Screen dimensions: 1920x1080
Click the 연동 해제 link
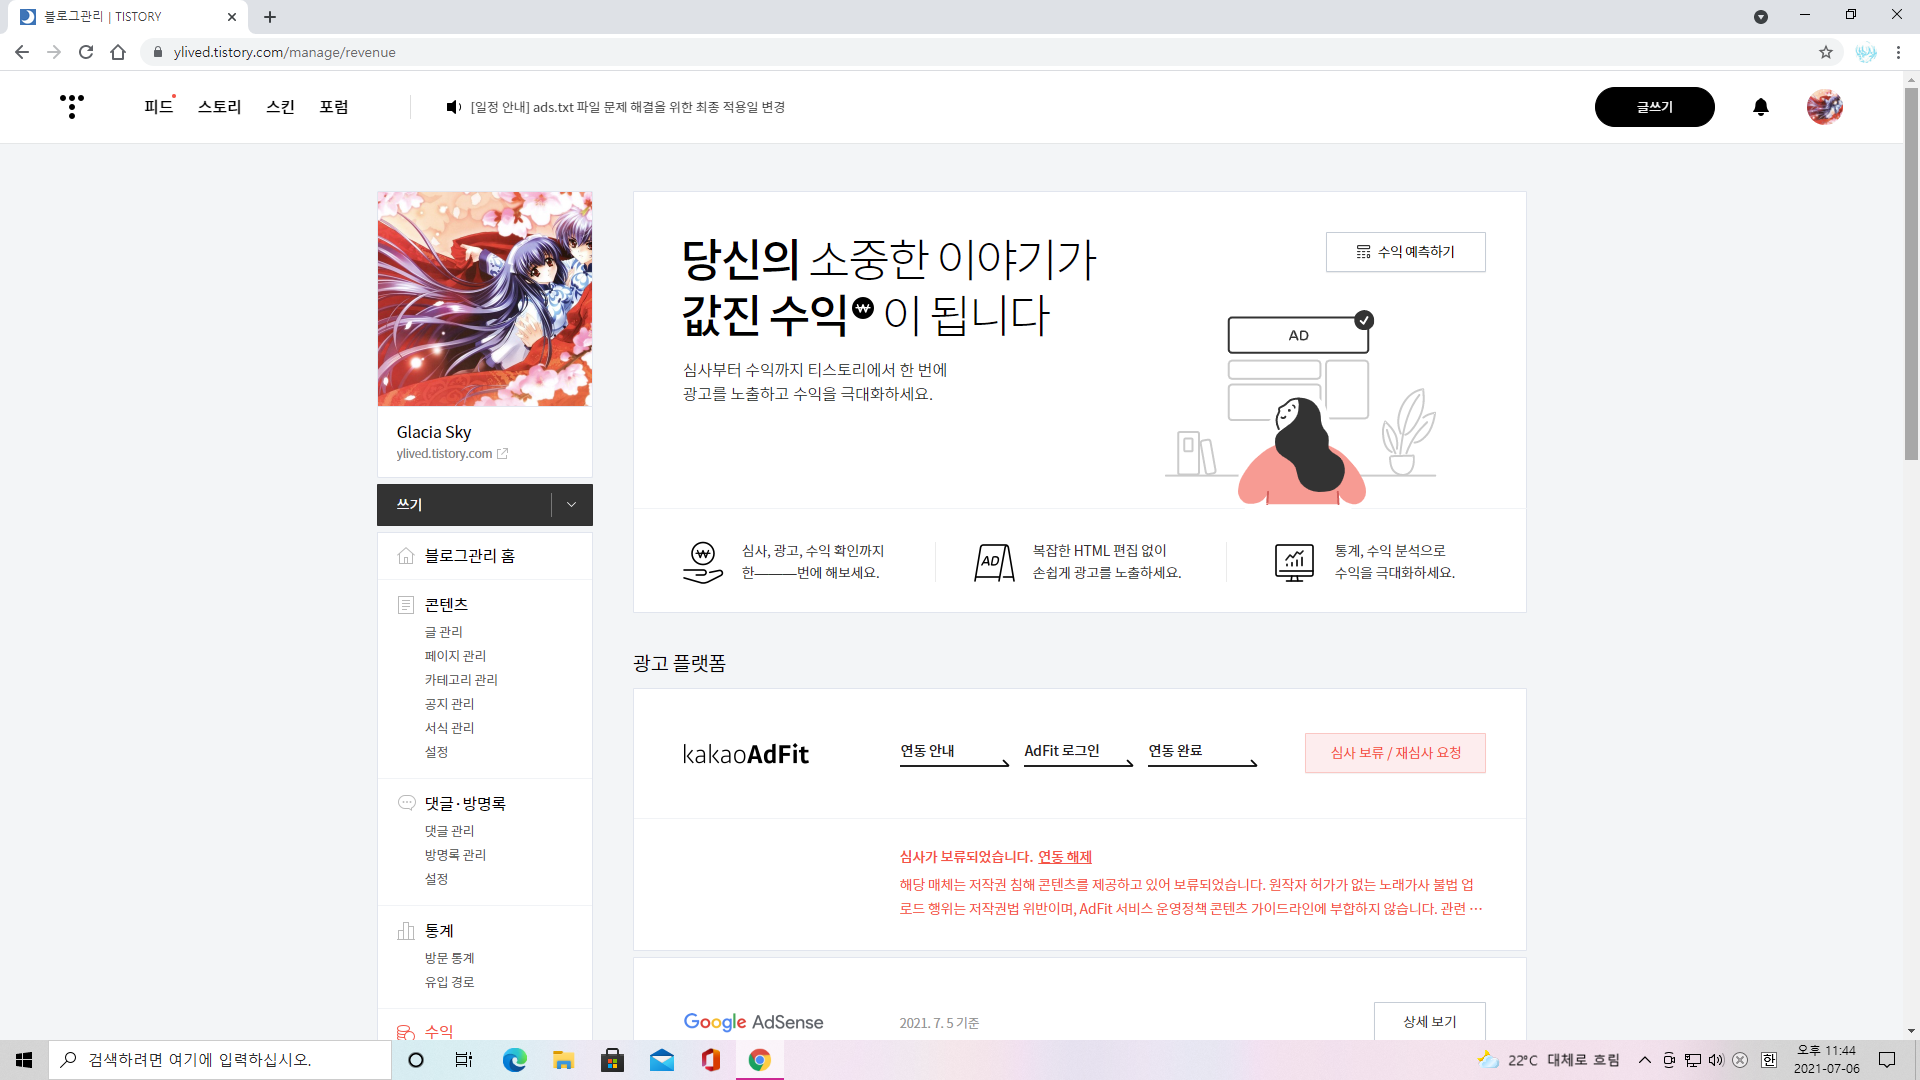[1064, 857]
